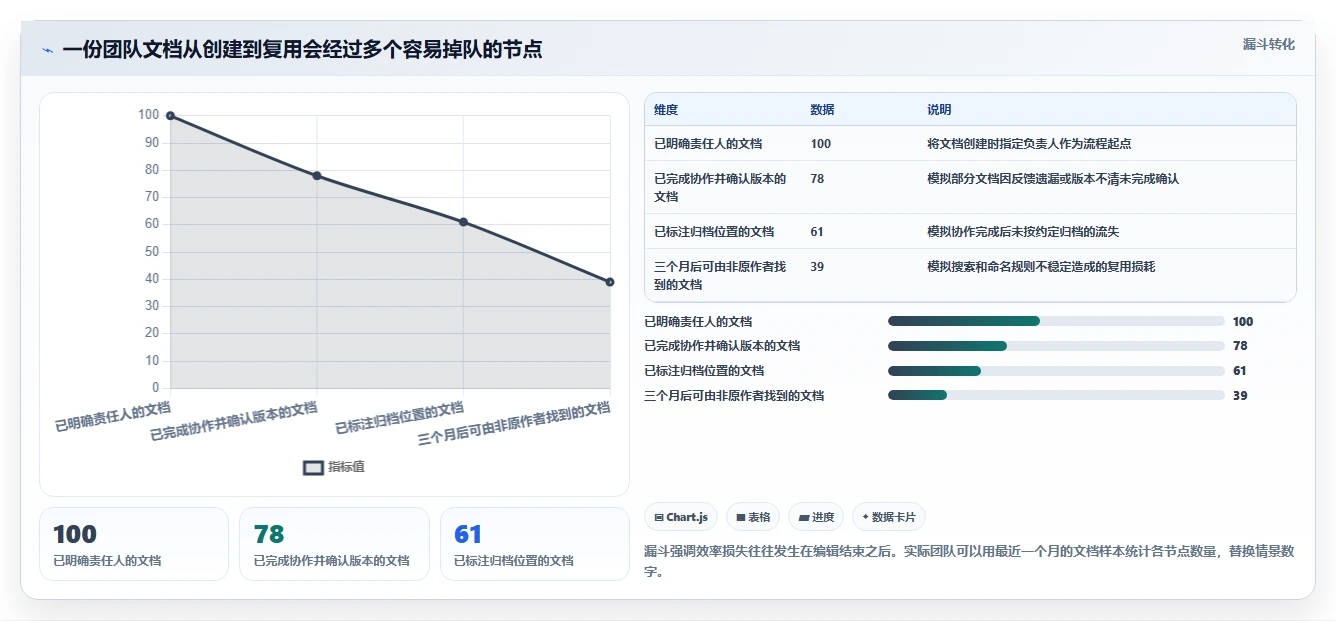The height and width of the screenshot is (621, 1336).
Task: Click the table data cell showing 61
Action: point(817,232)
